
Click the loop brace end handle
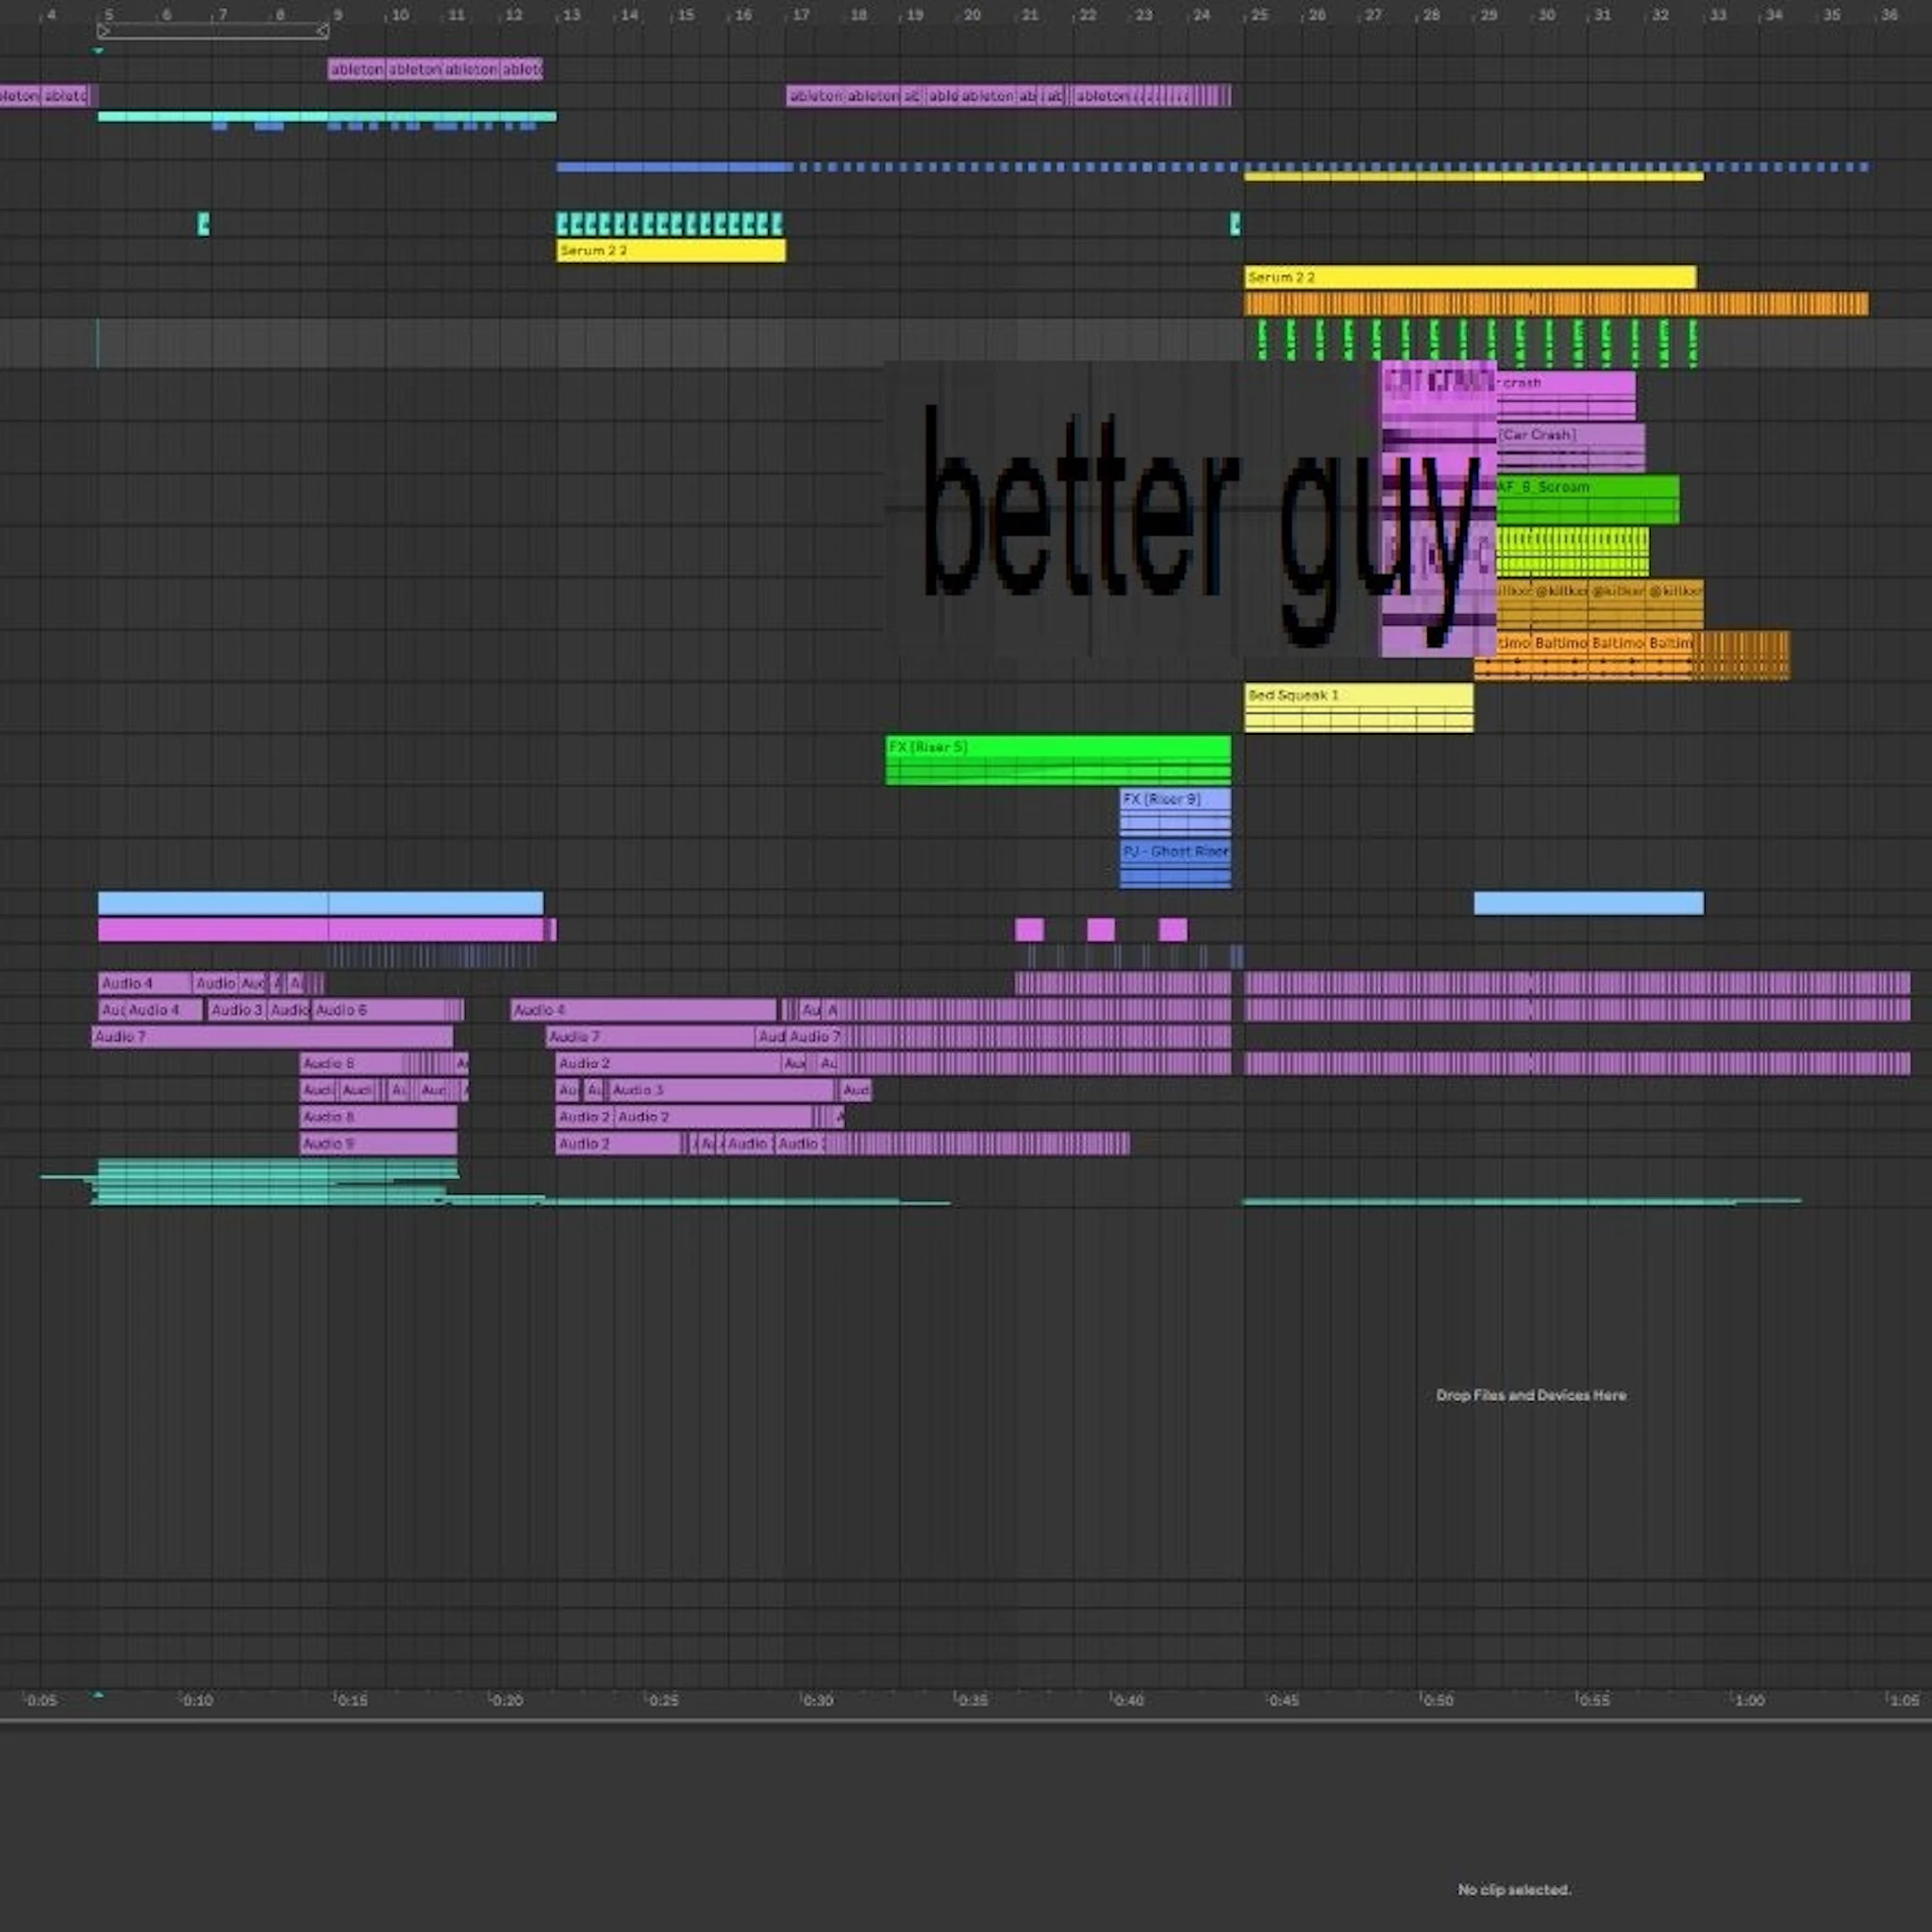pos(321,31)
